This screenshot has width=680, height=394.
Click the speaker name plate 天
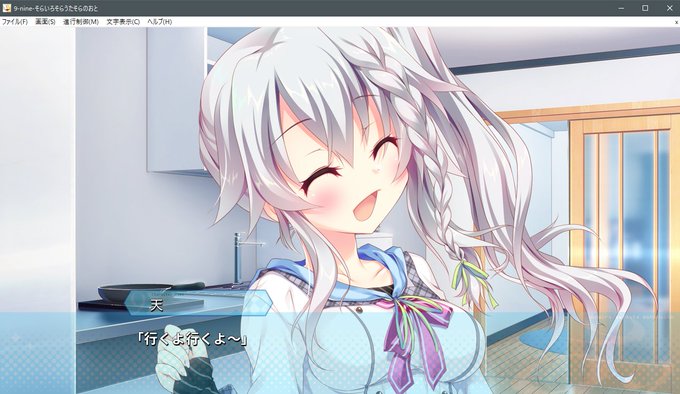click(199, 303)
